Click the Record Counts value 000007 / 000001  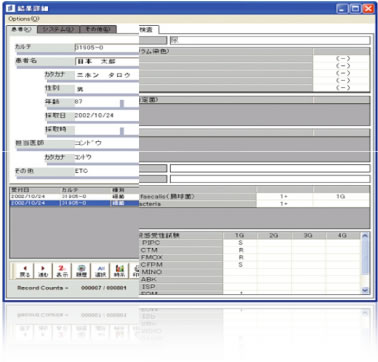pos(104,288)
